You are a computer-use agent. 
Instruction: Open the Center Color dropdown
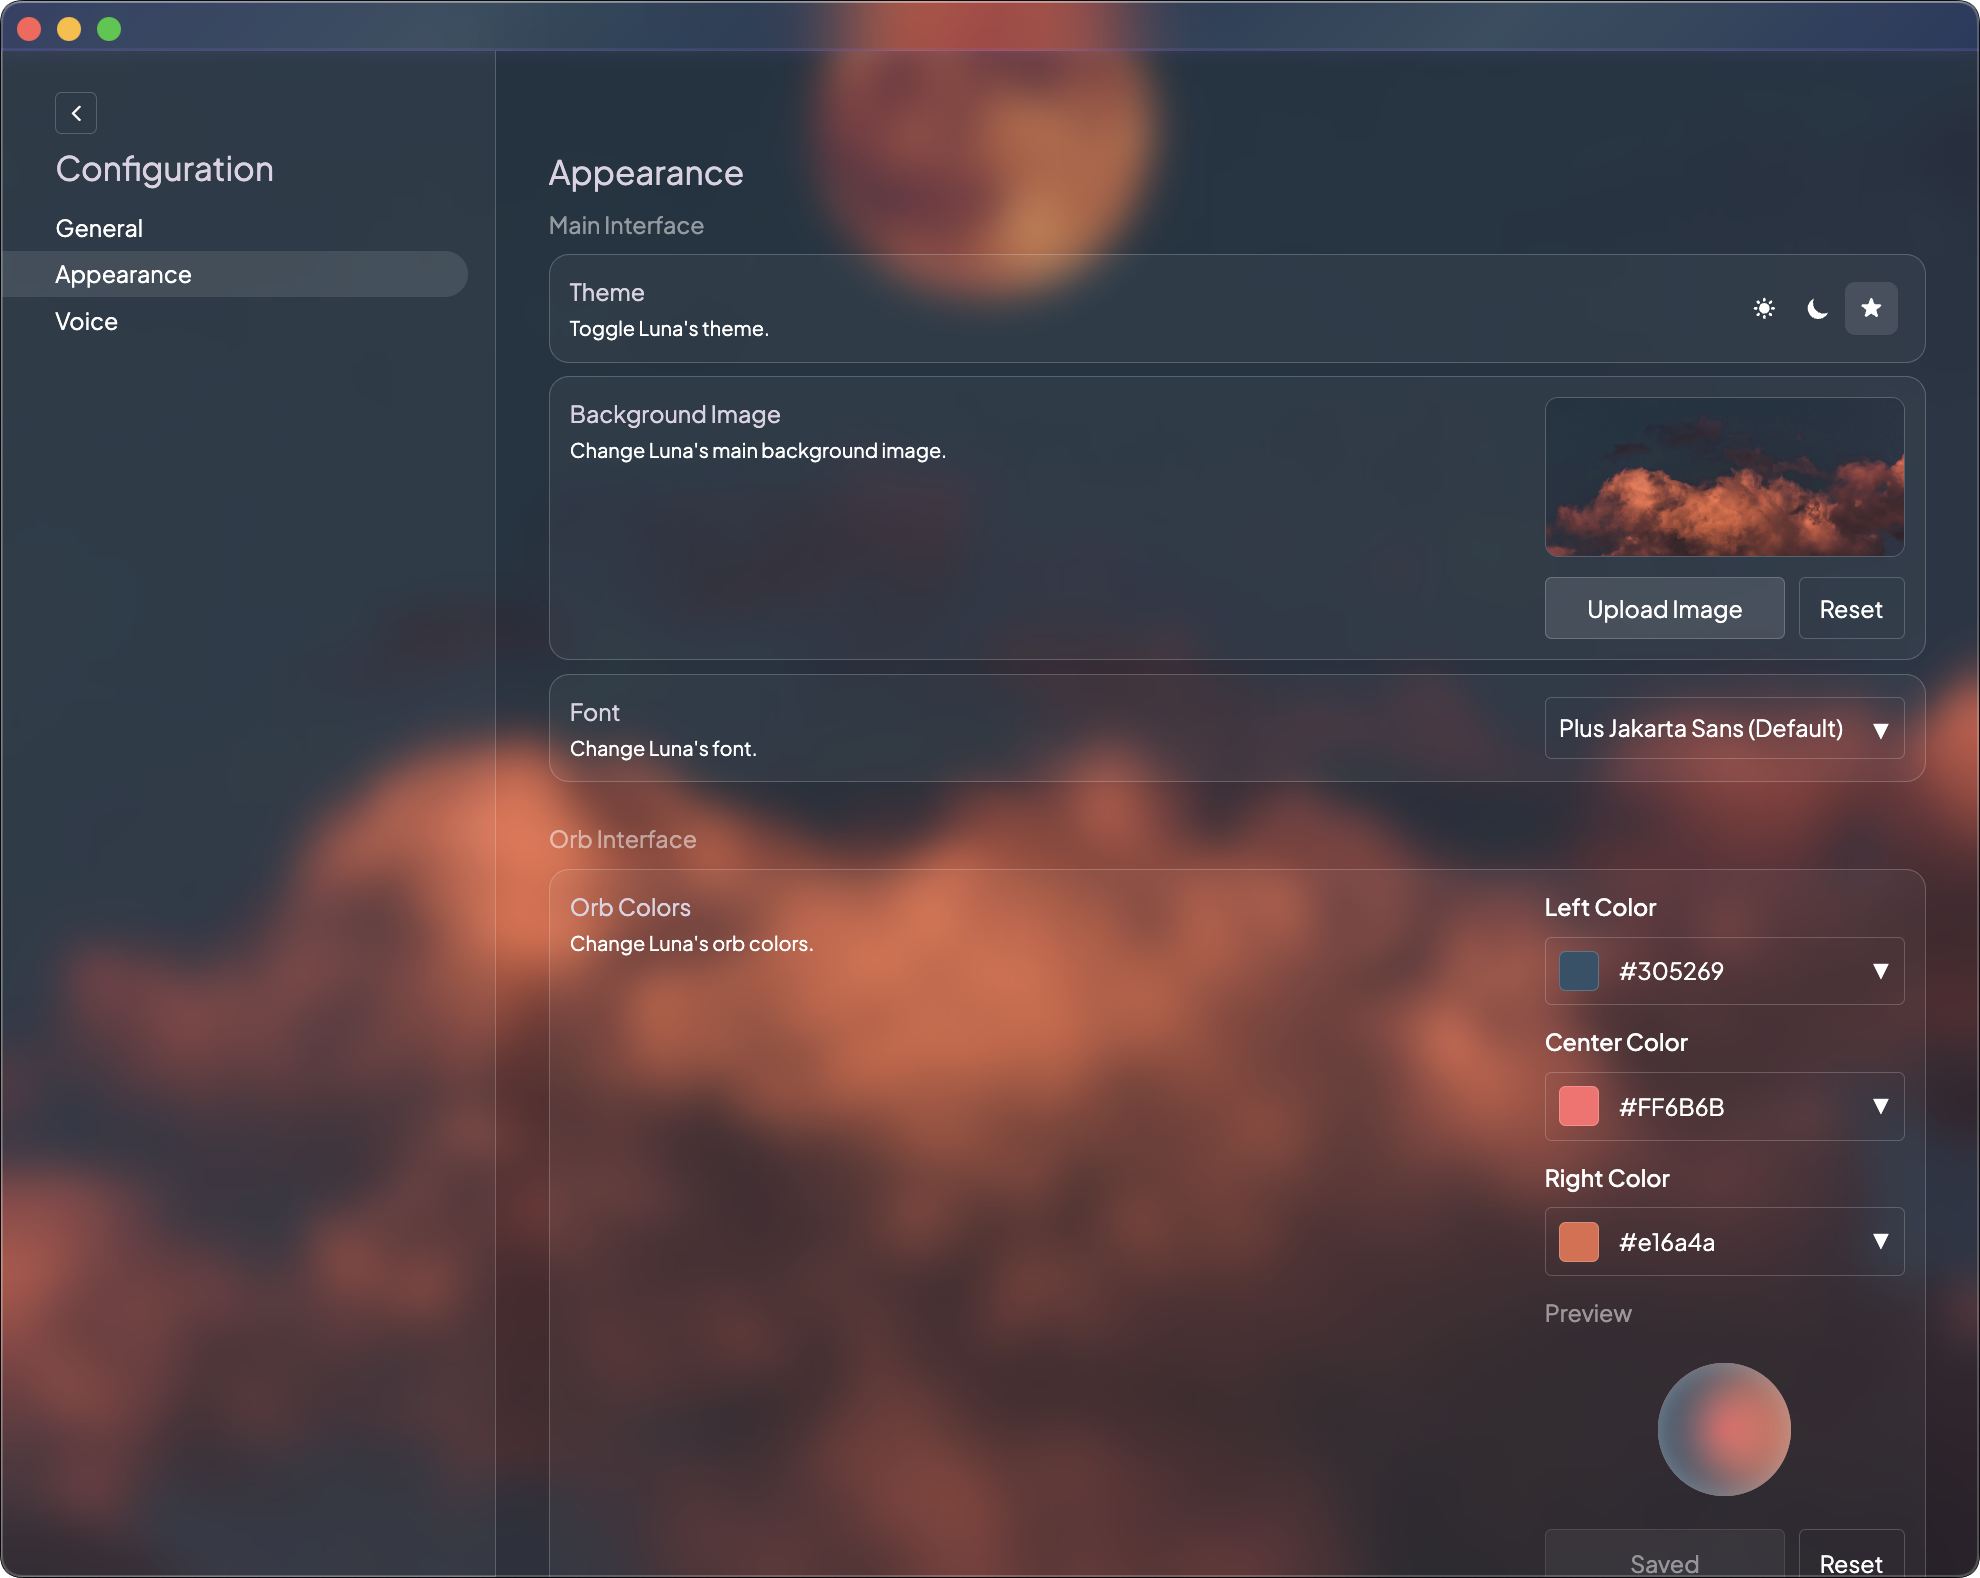click(x=1879, y=1107)
